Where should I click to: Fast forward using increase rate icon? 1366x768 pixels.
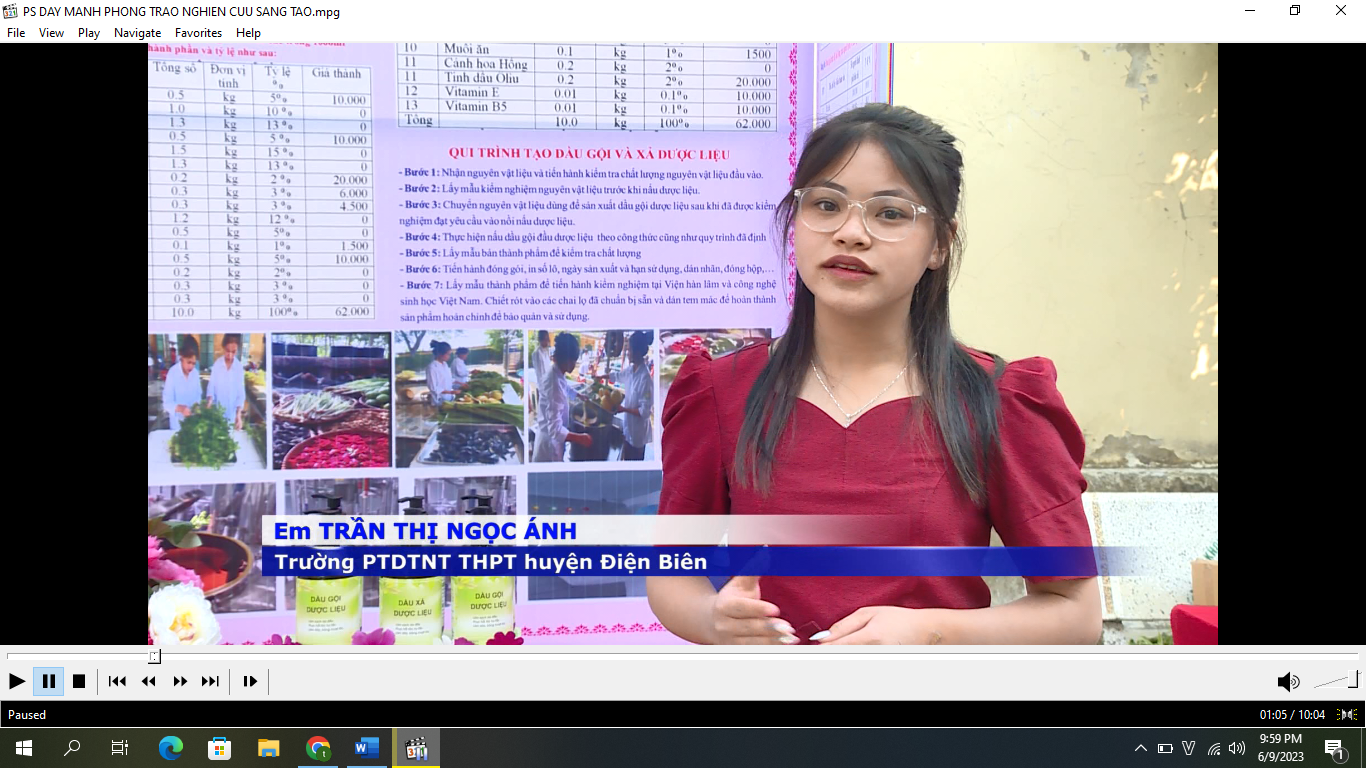pyautogui.click(x=180, y=681)
